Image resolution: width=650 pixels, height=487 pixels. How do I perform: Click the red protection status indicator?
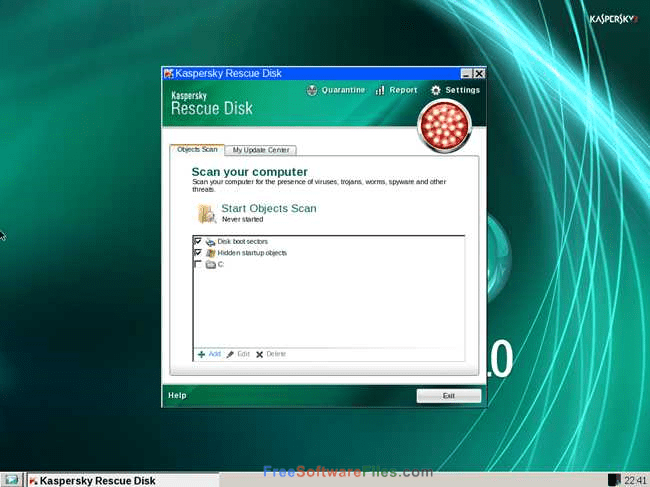coord(444,126)
